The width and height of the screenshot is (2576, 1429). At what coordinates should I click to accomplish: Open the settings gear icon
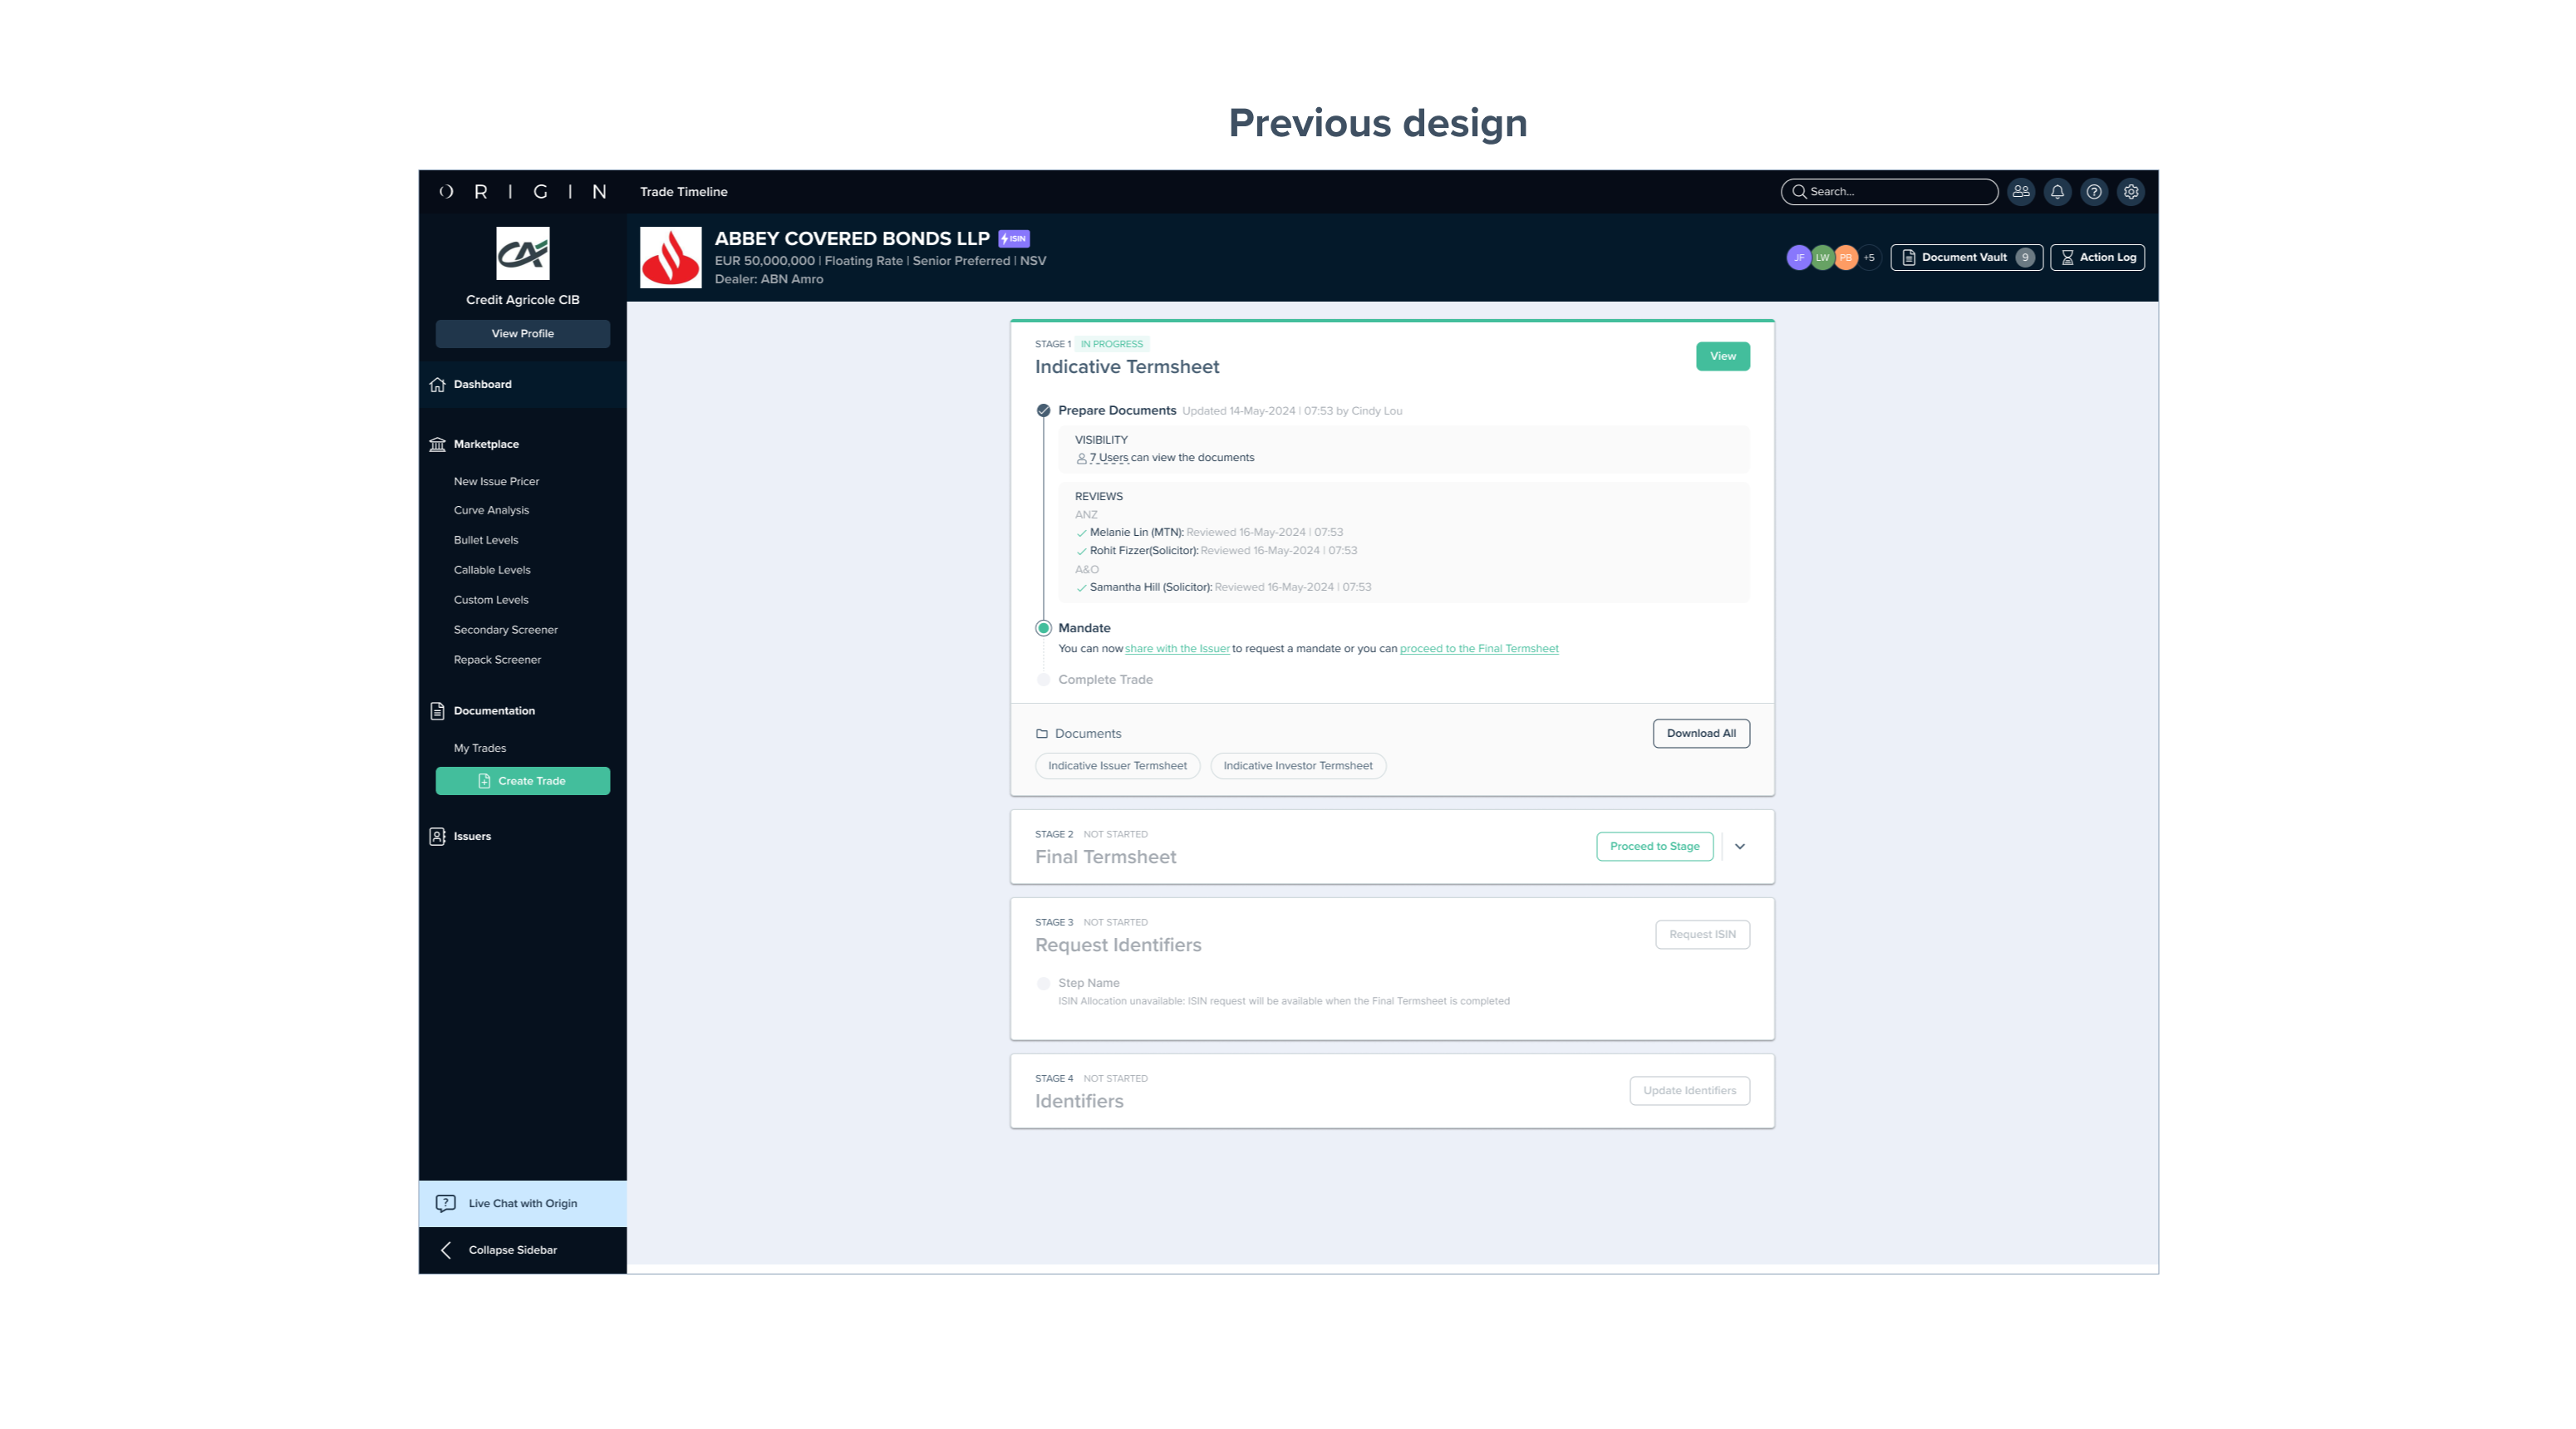(2131, 192)
